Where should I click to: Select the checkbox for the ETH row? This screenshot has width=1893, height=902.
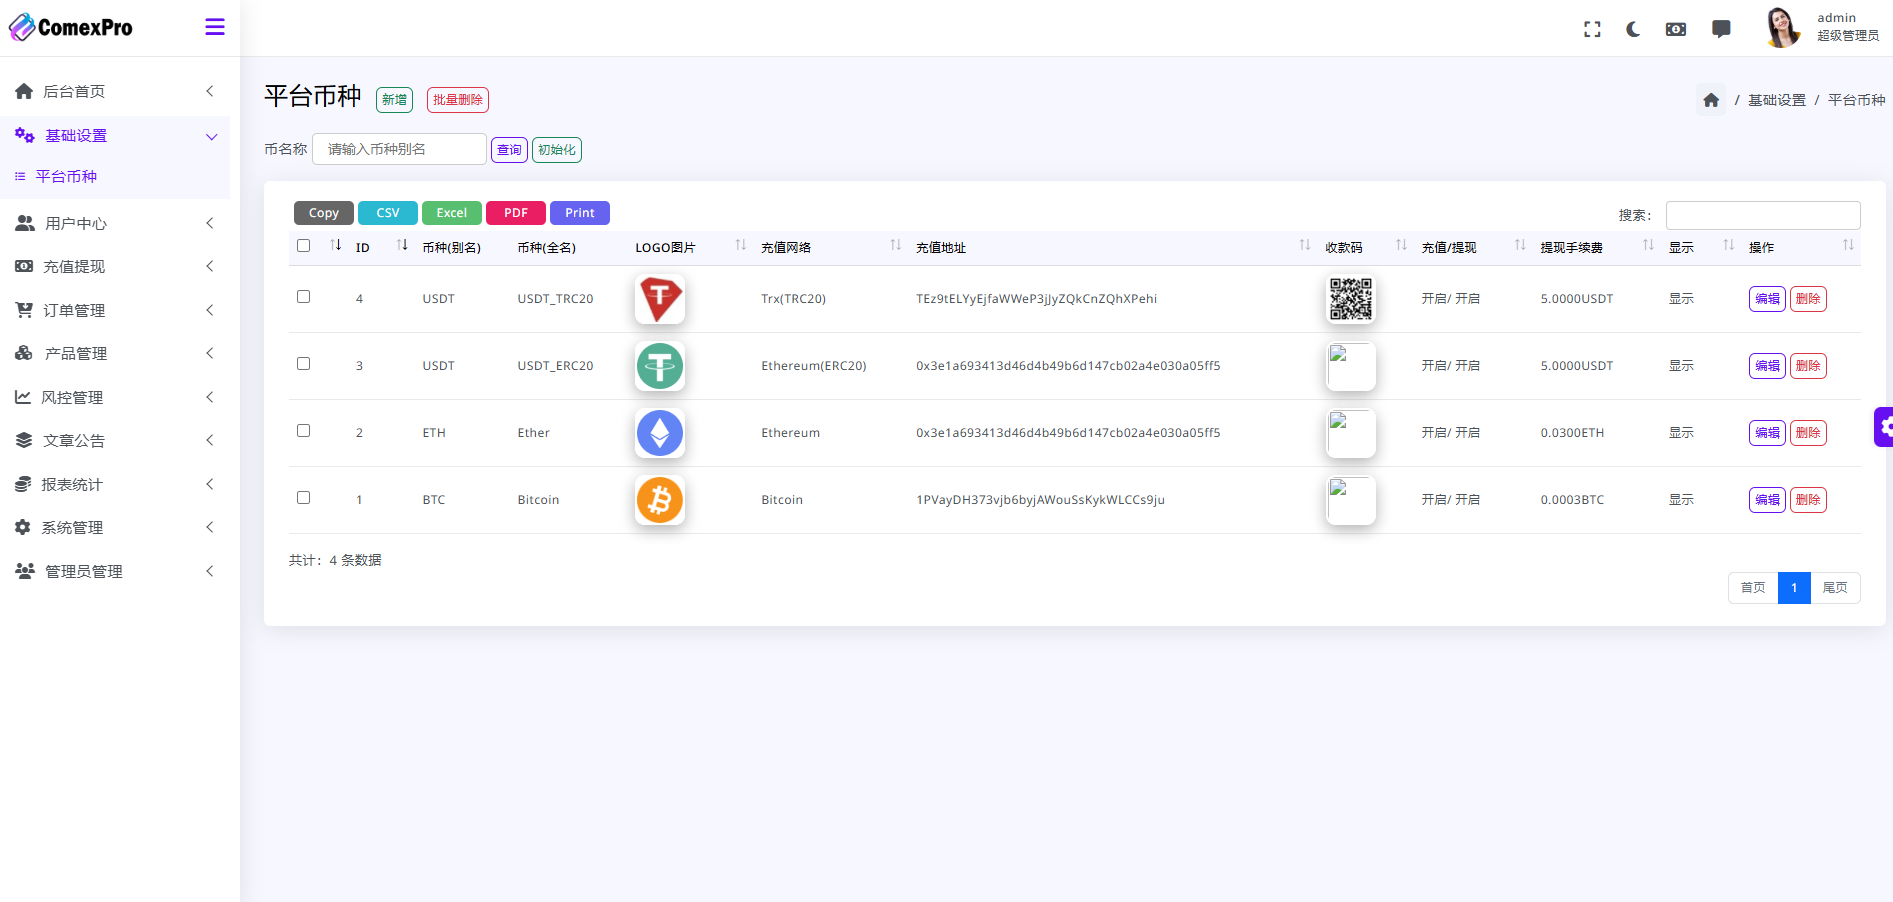pyautogui.click(x=303, y=431)
